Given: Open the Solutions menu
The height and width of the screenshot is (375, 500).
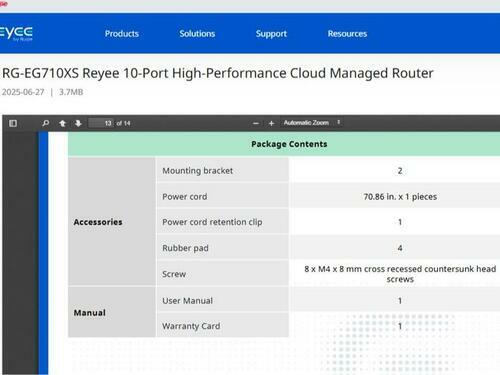Looking at the screenshot, I should tap(197, 34).
